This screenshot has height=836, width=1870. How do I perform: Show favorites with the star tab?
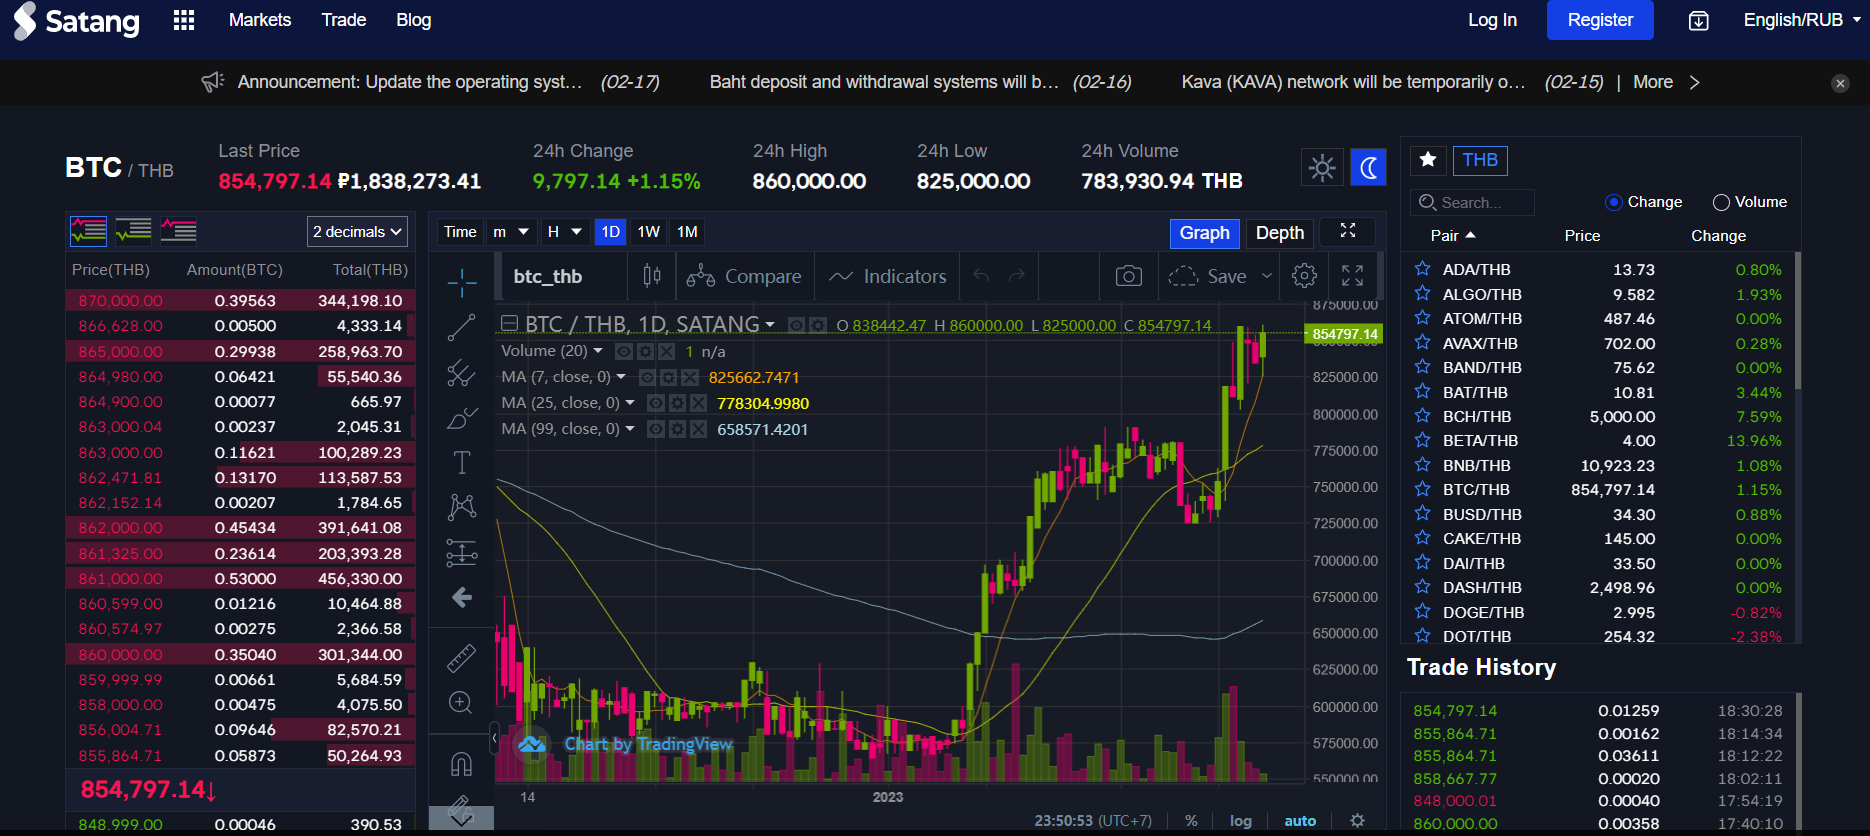pos(1428,160)
